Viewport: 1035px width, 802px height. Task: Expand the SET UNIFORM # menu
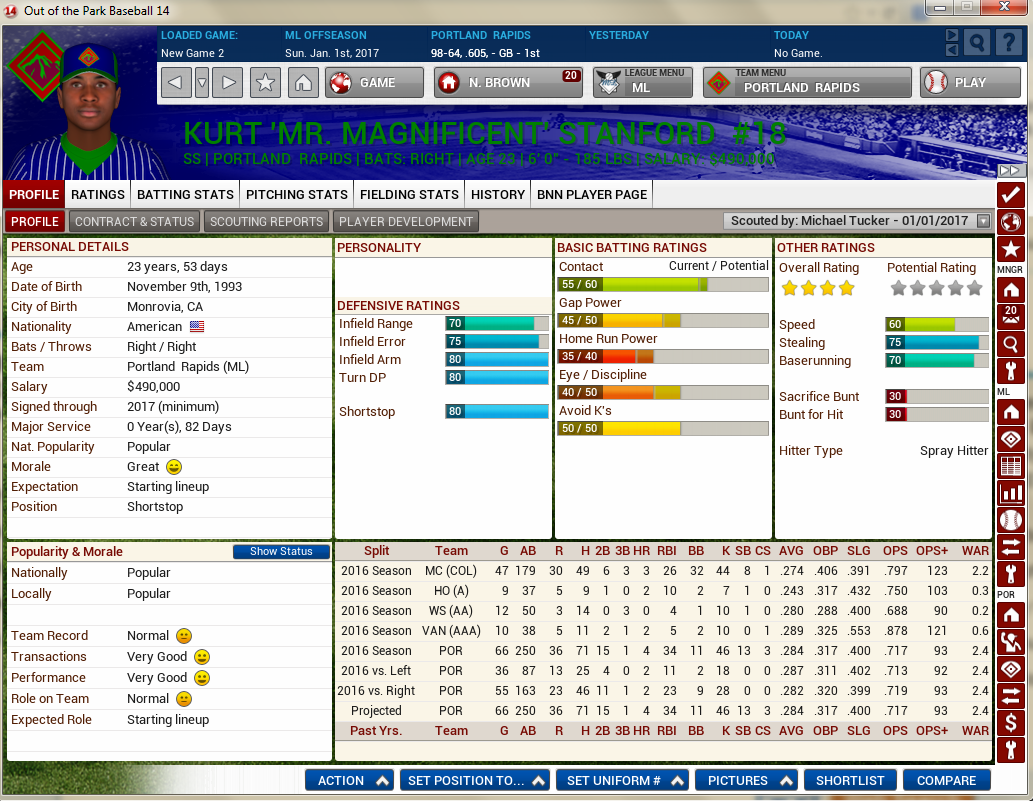(622, 781)
